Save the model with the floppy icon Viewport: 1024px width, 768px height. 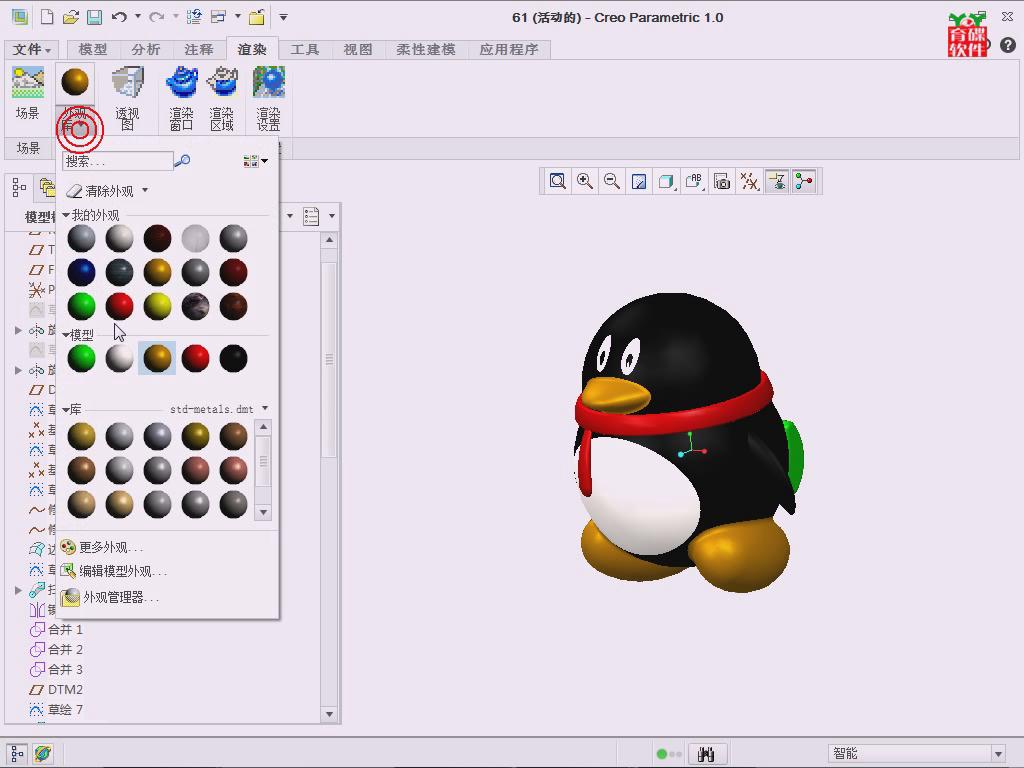(95, 17)
